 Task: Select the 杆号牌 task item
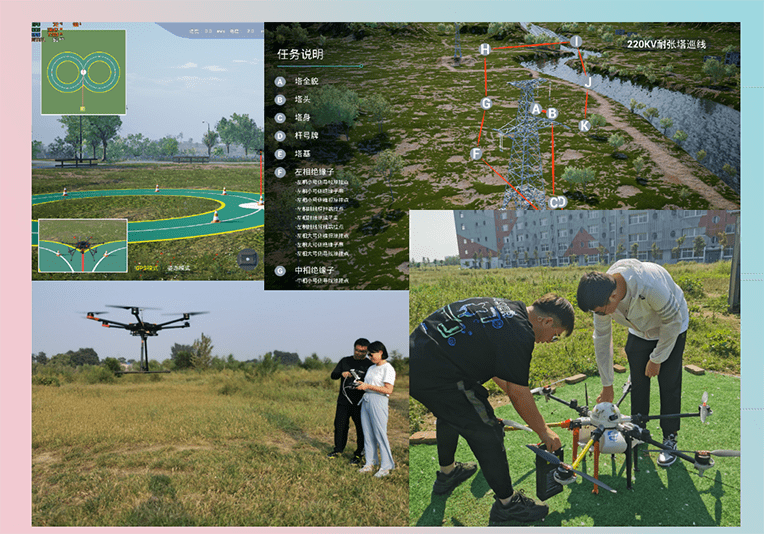(306, 135)
